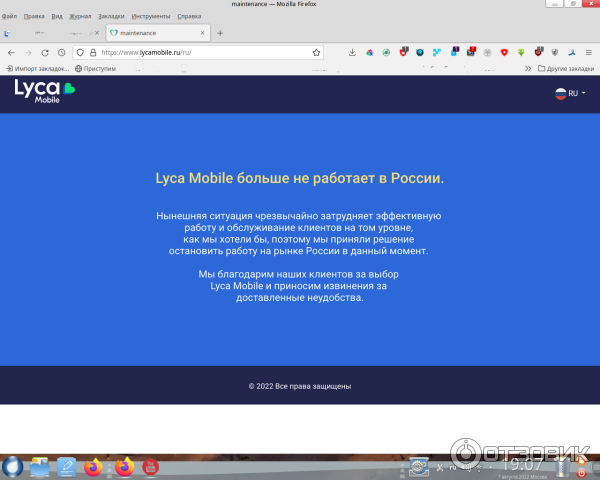Viewport: 600px width, 480px height.
Task: Open the YouTube shortcut in taskbar
Action: [150, 468]
